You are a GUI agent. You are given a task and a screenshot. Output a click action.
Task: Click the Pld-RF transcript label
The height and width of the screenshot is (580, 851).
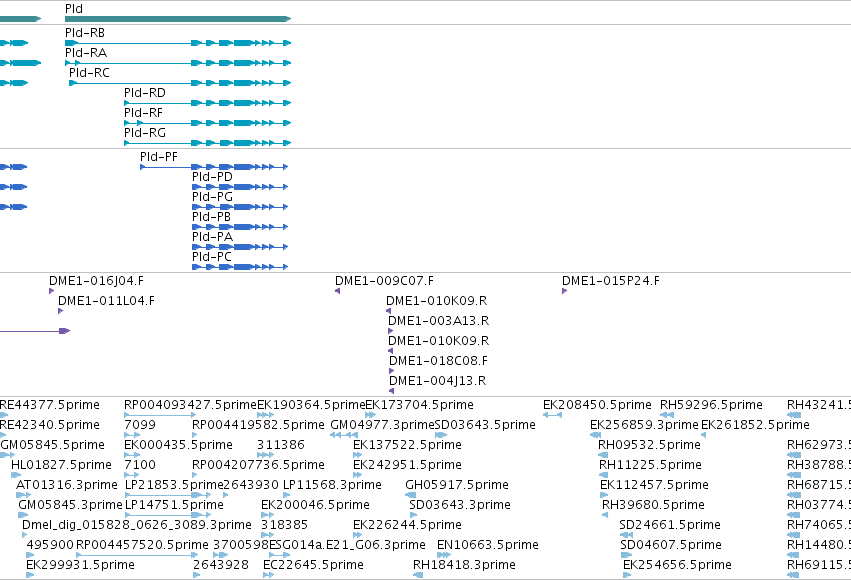143,113
